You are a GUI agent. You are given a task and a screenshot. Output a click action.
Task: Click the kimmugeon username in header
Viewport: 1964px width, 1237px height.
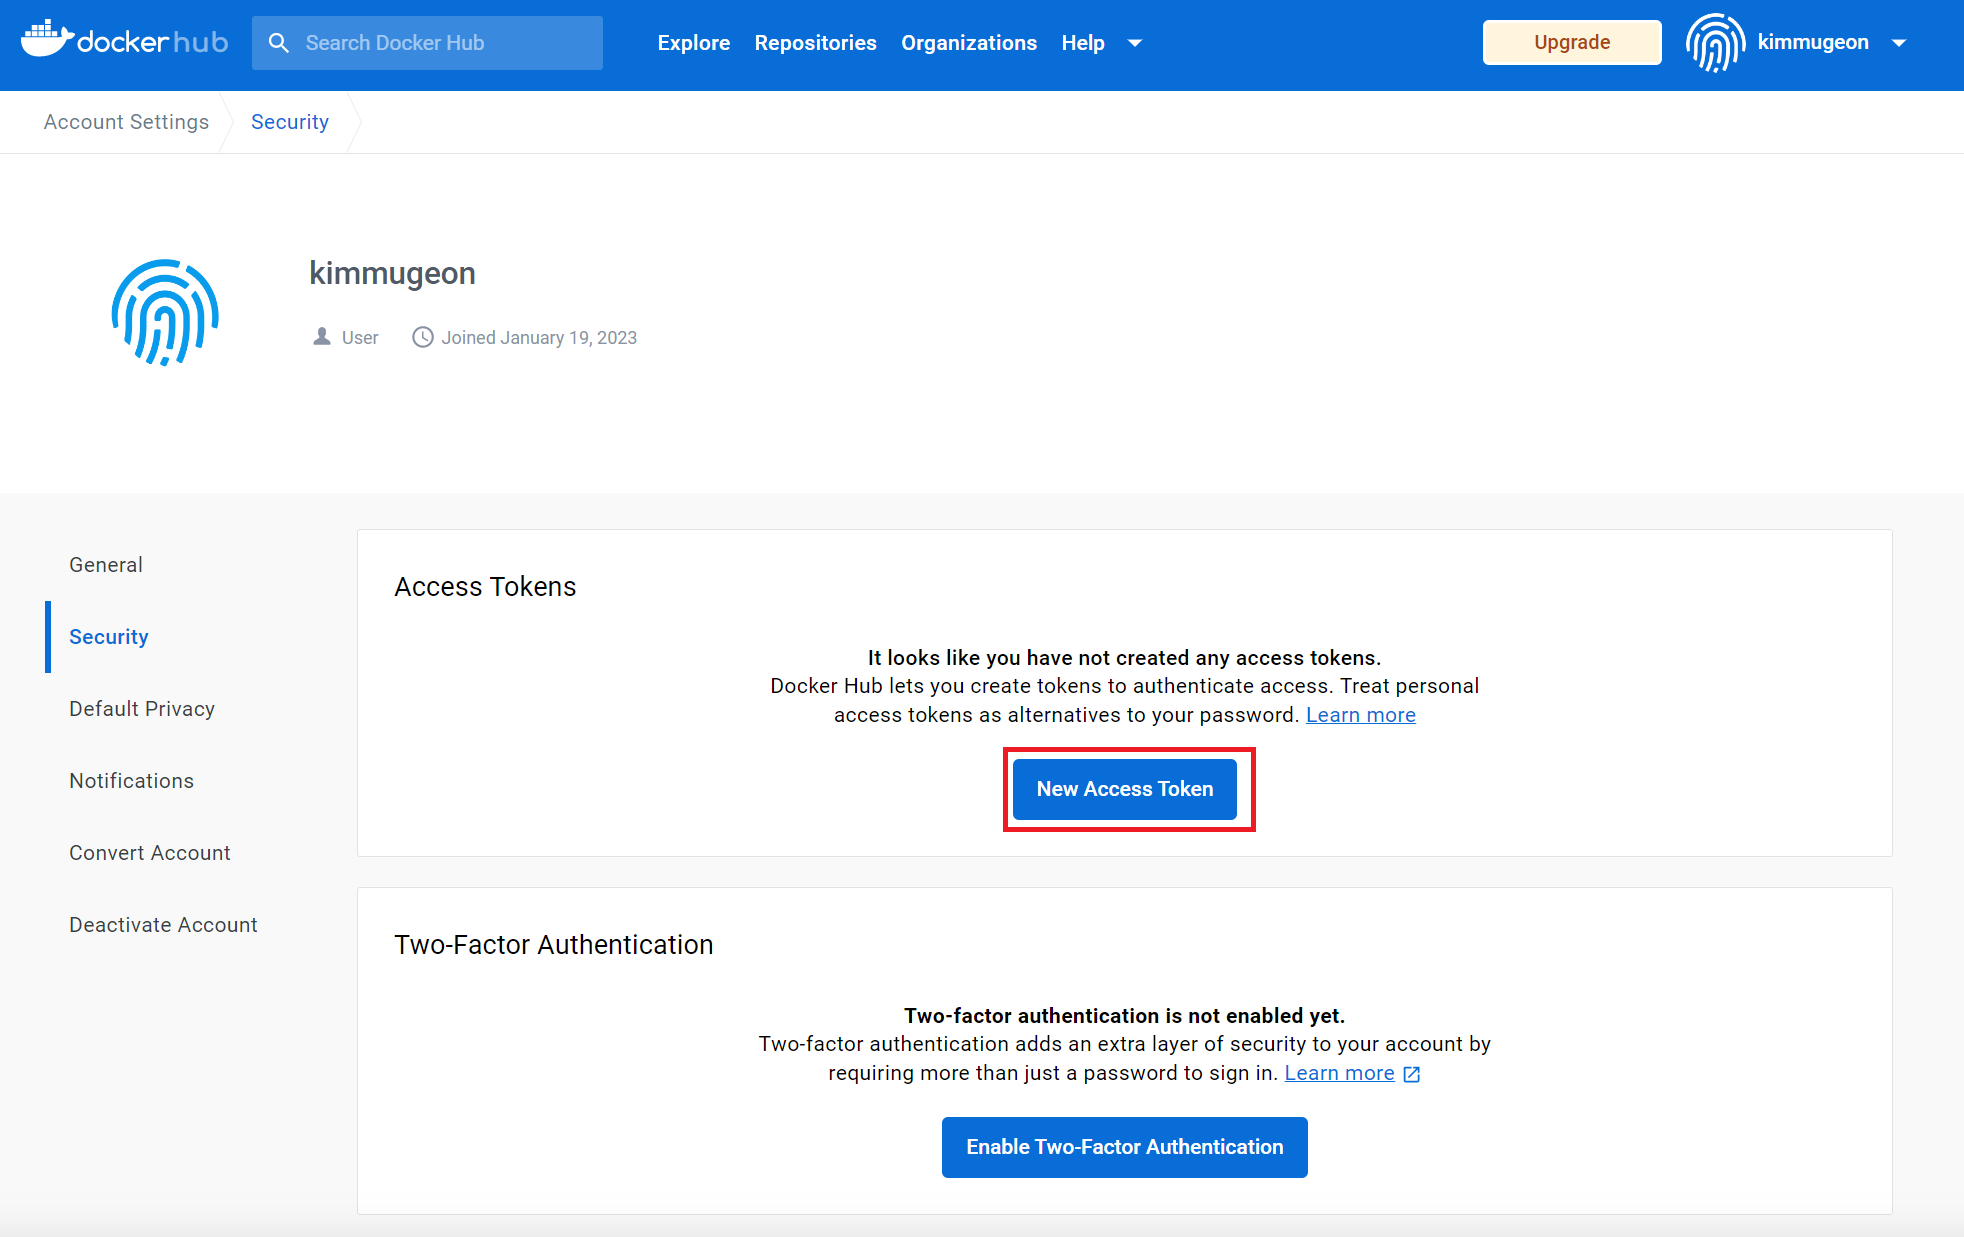(x=1813, y=42)
